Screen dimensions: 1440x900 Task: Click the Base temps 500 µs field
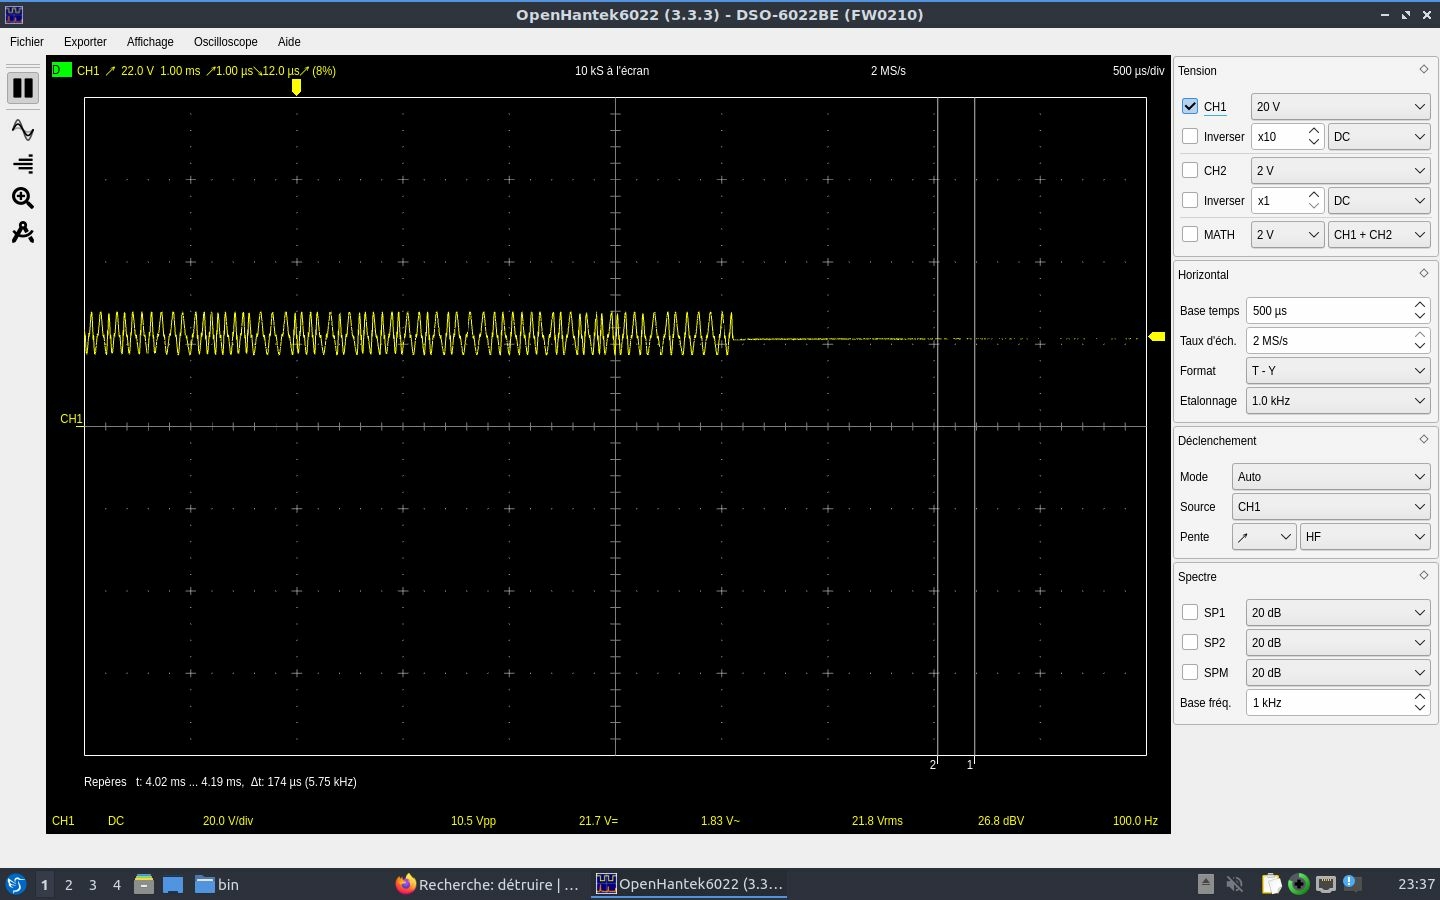(x=1338, y=310)
